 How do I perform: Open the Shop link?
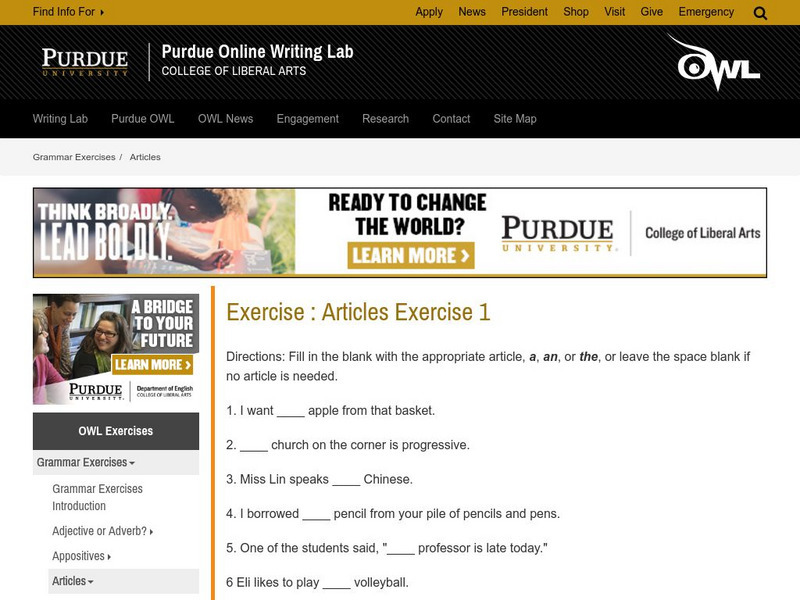pos(576,12)
